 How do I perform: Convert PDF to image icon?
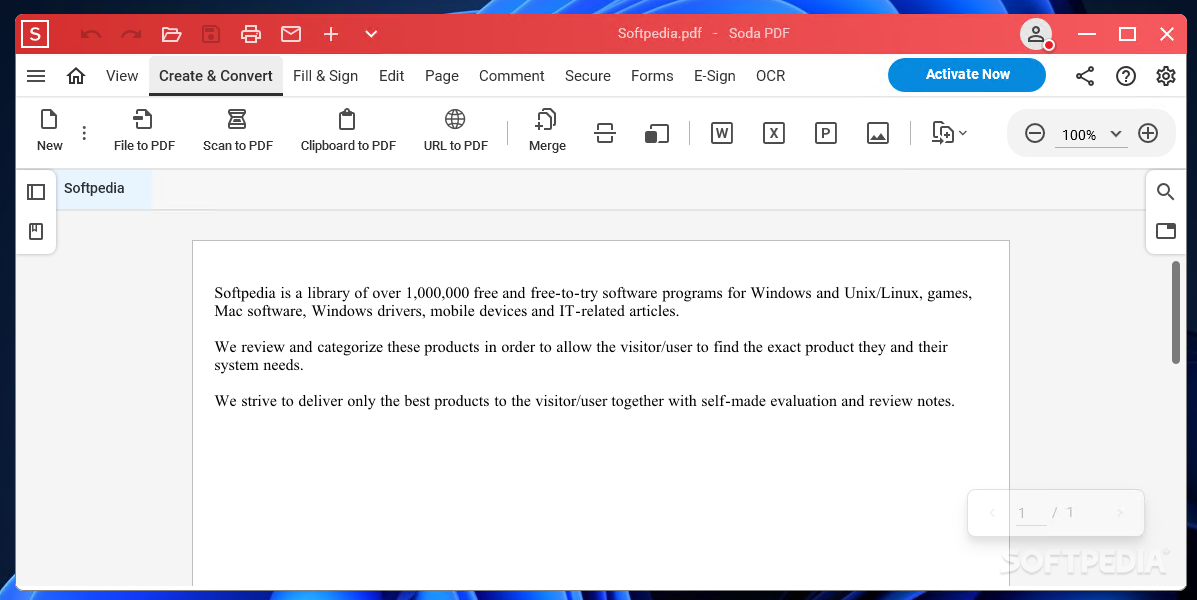(878, 134)
